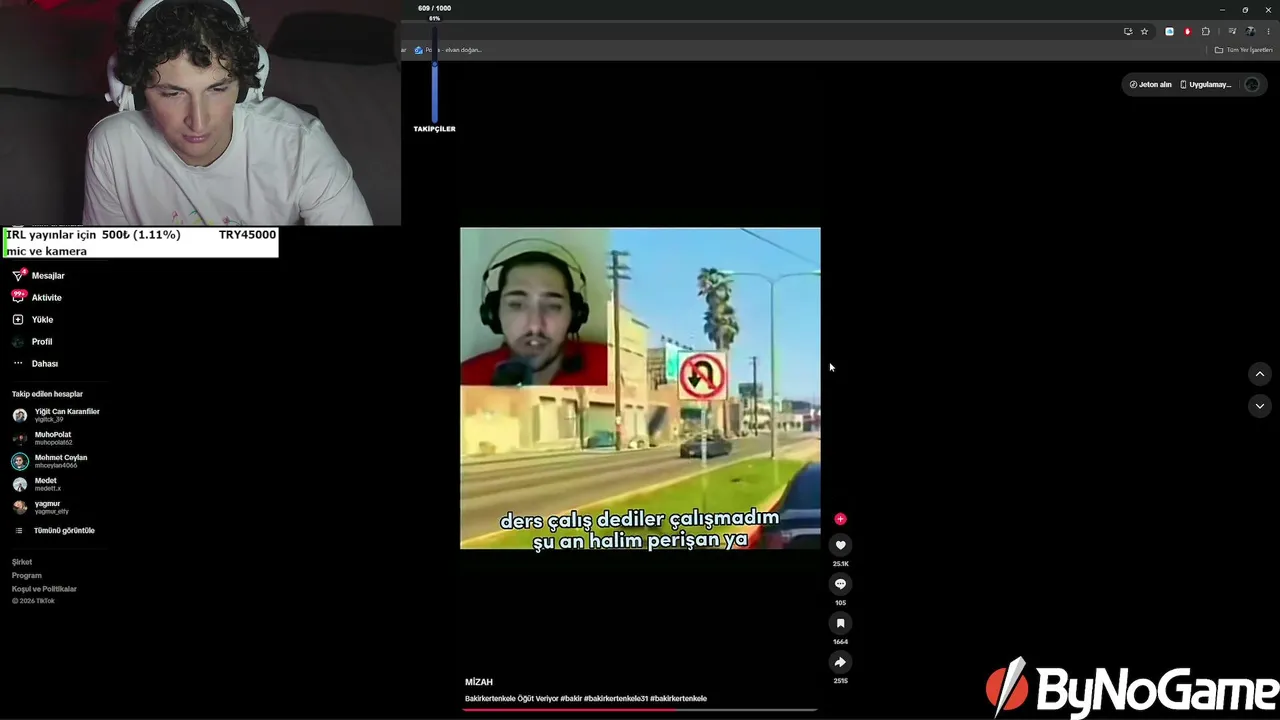
Task: Like the video with the heart icon
Action: tap(840, 545)
